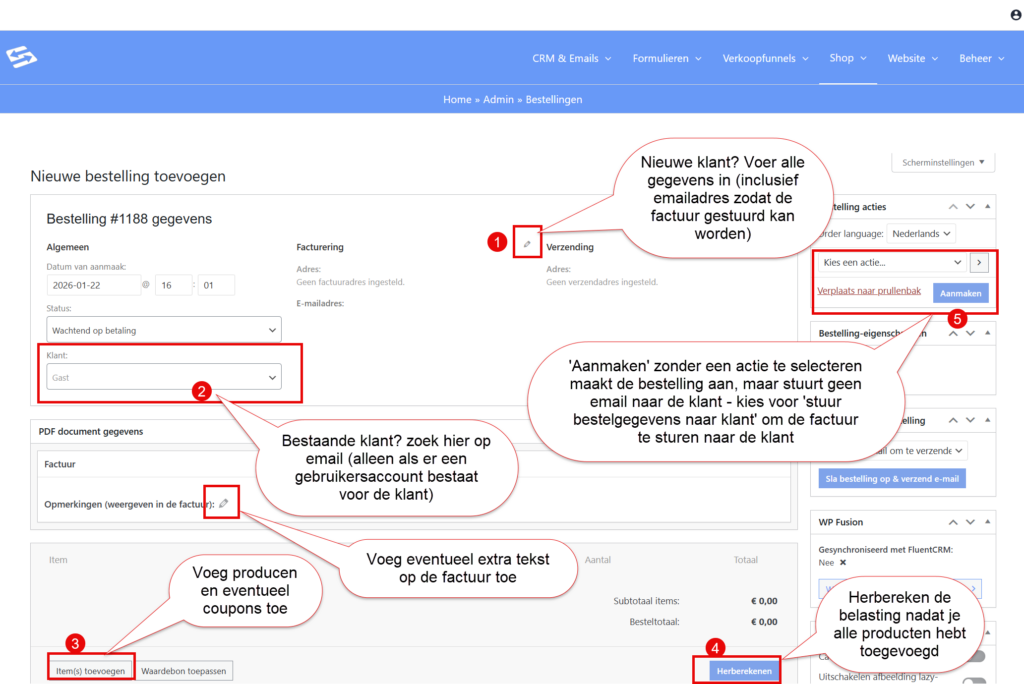
Task: Click the pencil icon next to Opmerkingen
Action: (223, 503)
